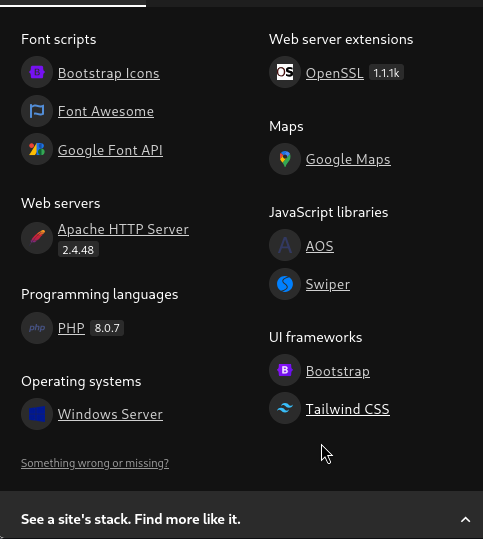The width and height of the screenshot is (483, 539).
Task: Click the AOS letter A icon
Action: tap(285, 245)
